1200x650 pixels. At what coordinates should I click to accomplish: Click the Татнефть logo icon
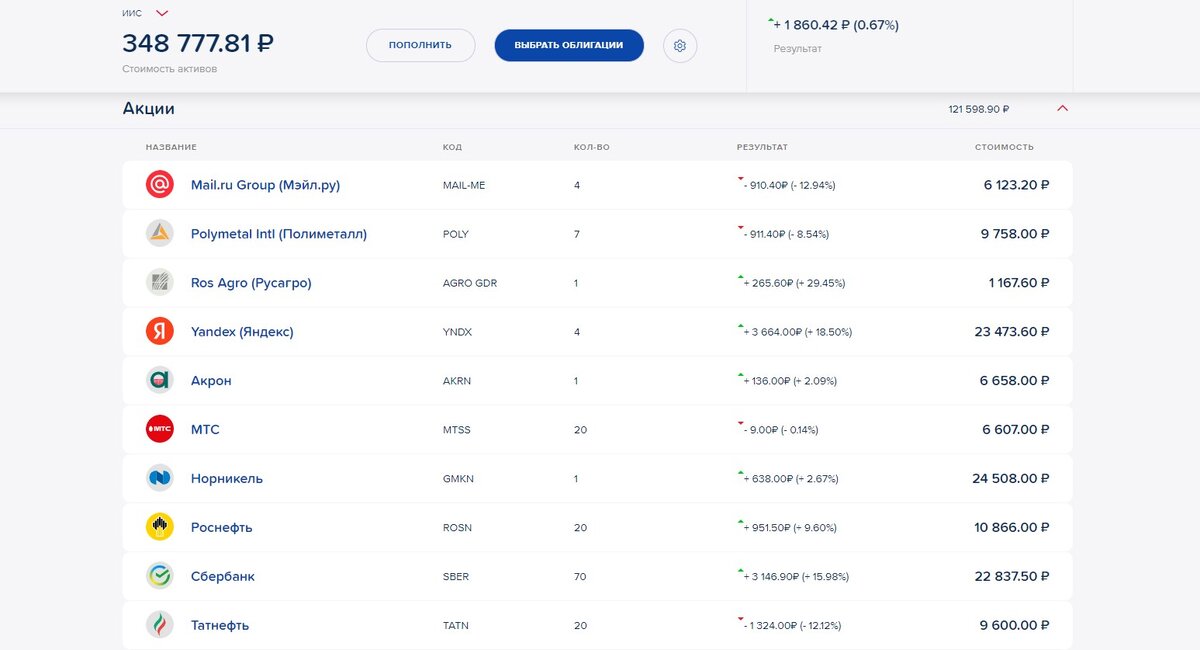[160, 626]
